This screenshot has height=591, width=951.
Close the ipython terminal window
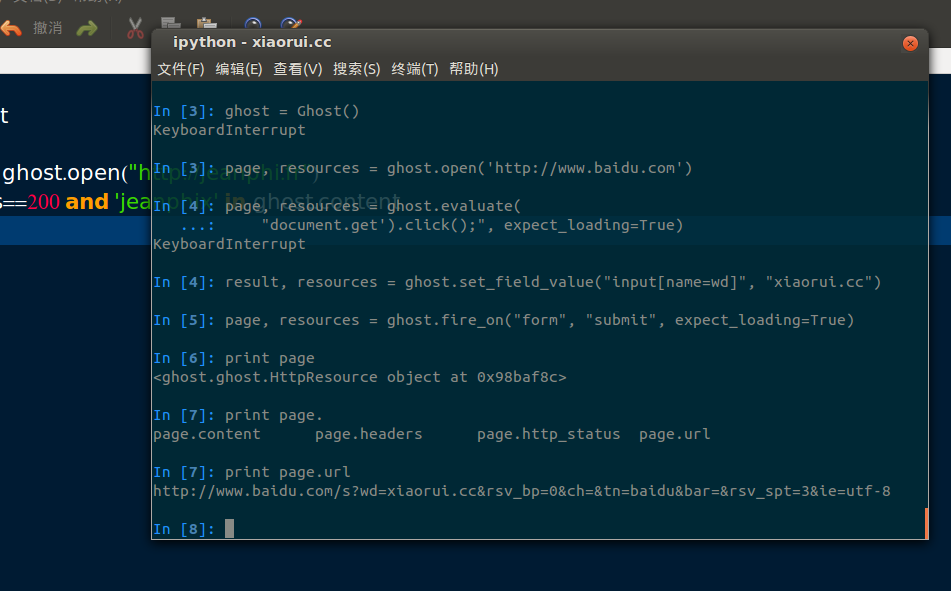pyautogui.click(x=910, y=43)
